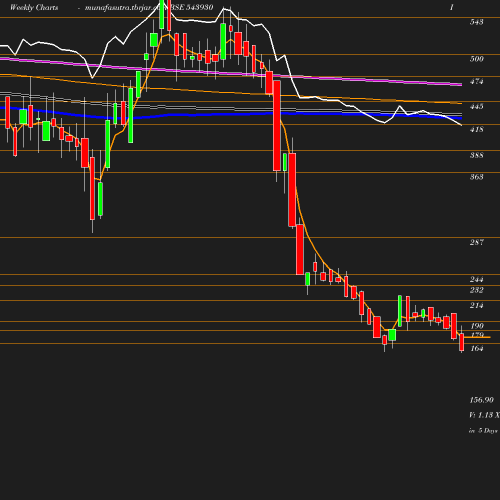
Task: Select the 363 price level label
Action: point(476,177)
